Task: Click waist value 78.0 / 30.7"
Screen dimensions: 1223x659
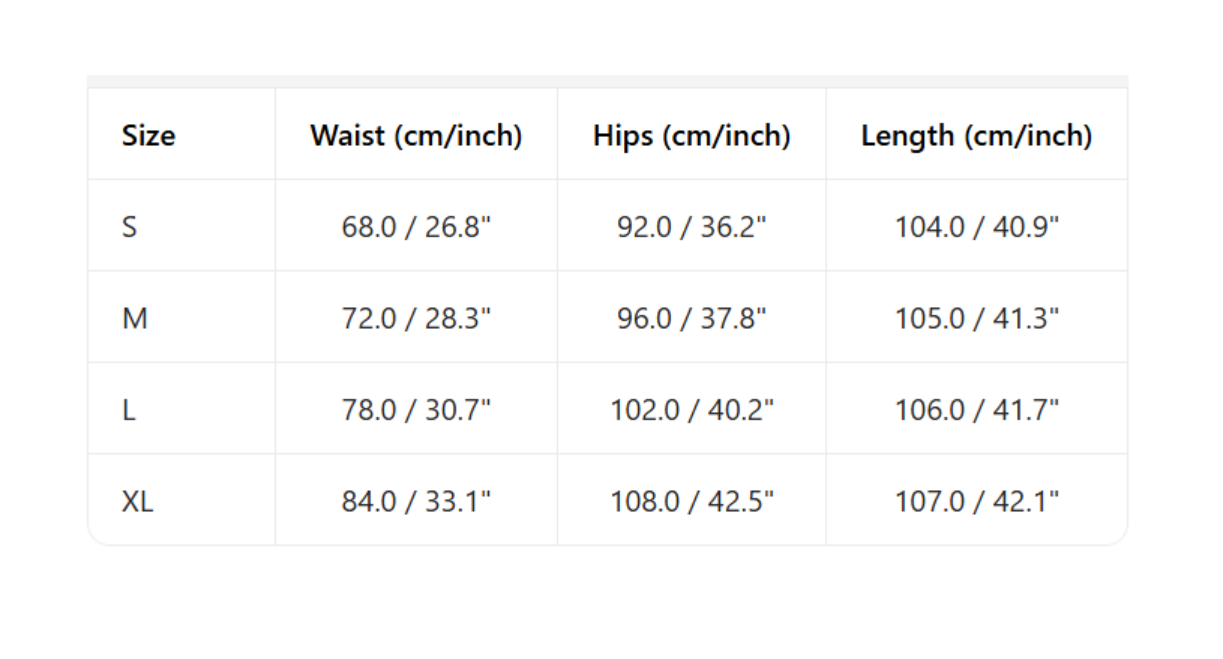Action: [x=416, y=410]
